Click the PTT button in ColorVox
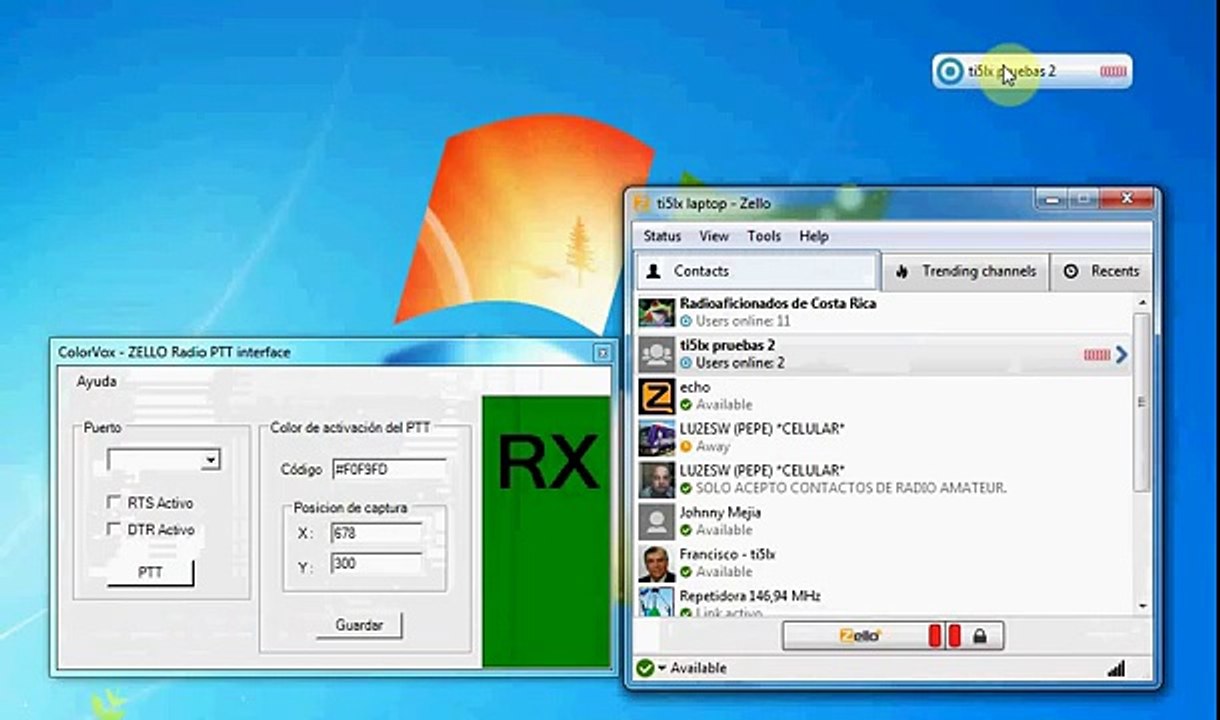The width and height of the screenshot is (1220, 720). 150,573
